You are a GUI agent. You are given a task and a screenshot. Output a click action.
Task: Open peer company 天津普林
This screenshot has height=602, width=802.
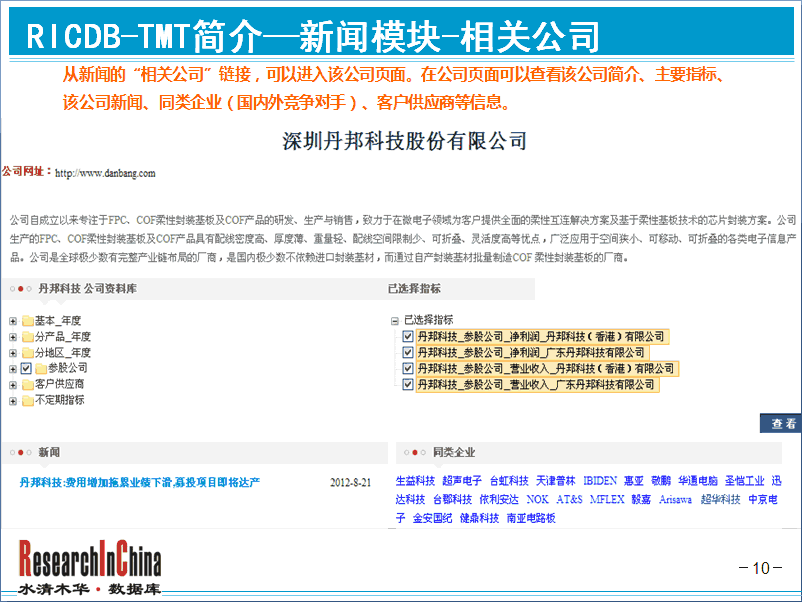(x=555, y=481)
